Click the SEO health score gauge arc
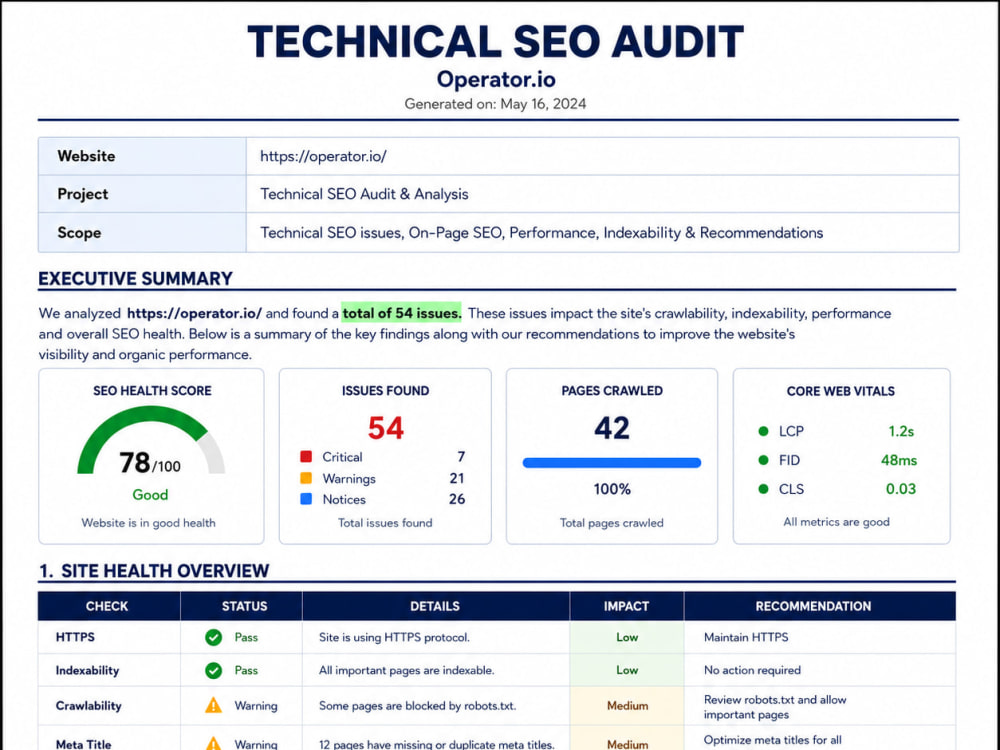Viewport: 1000px width, 750px height. pyautogui.click(x=151, y=439)
